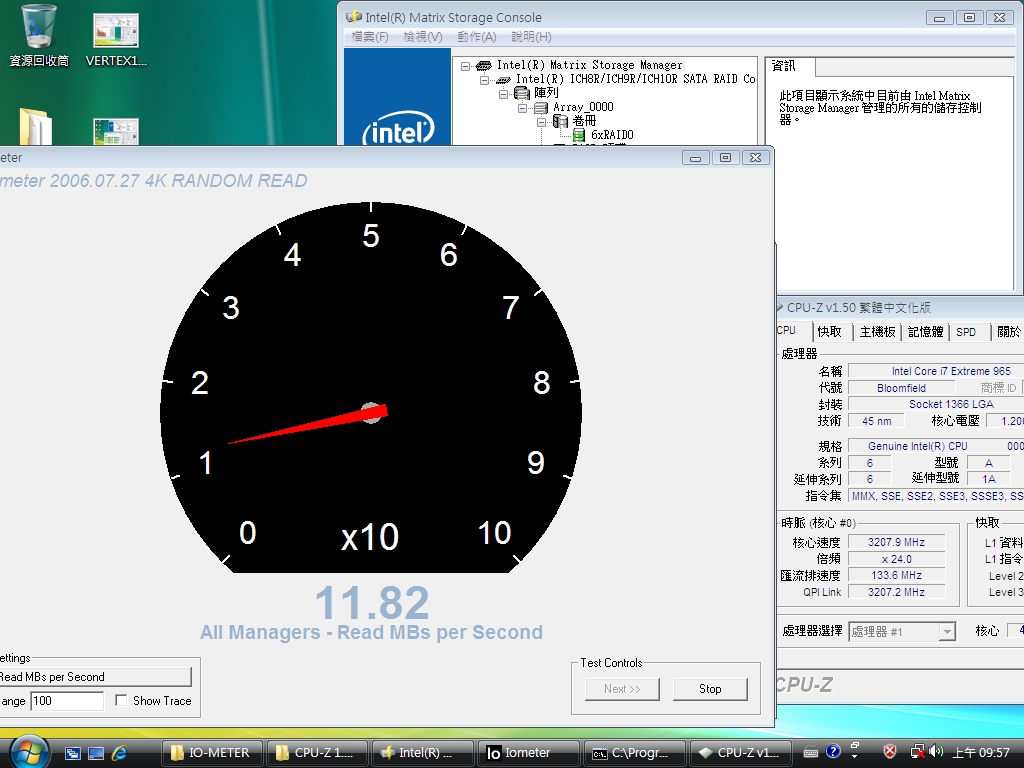Open the 動作(A) menu
1024x768 pixels.
[x=477, y=37]
